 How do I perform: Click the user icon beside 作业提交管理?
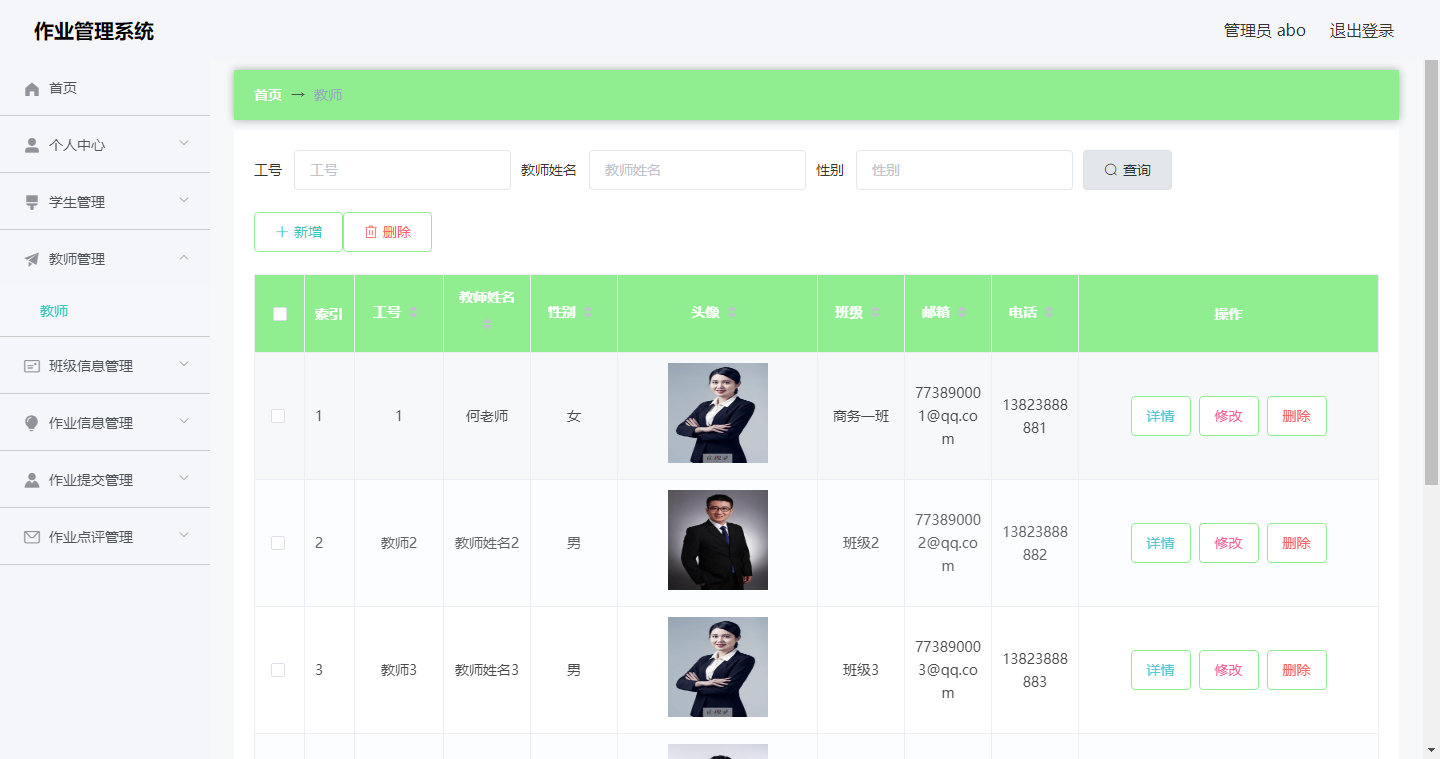click(x=32, y=480)
